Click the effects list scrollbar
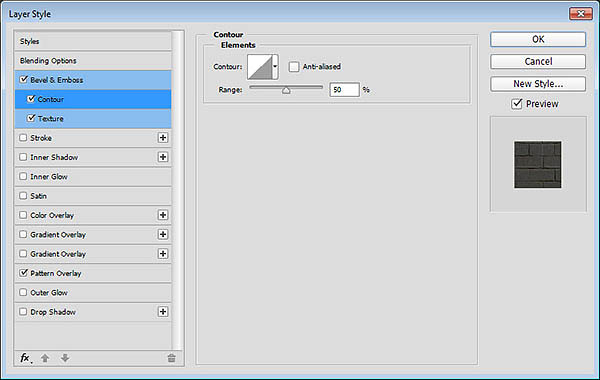The image size is (600, 380). coord(177,190)
